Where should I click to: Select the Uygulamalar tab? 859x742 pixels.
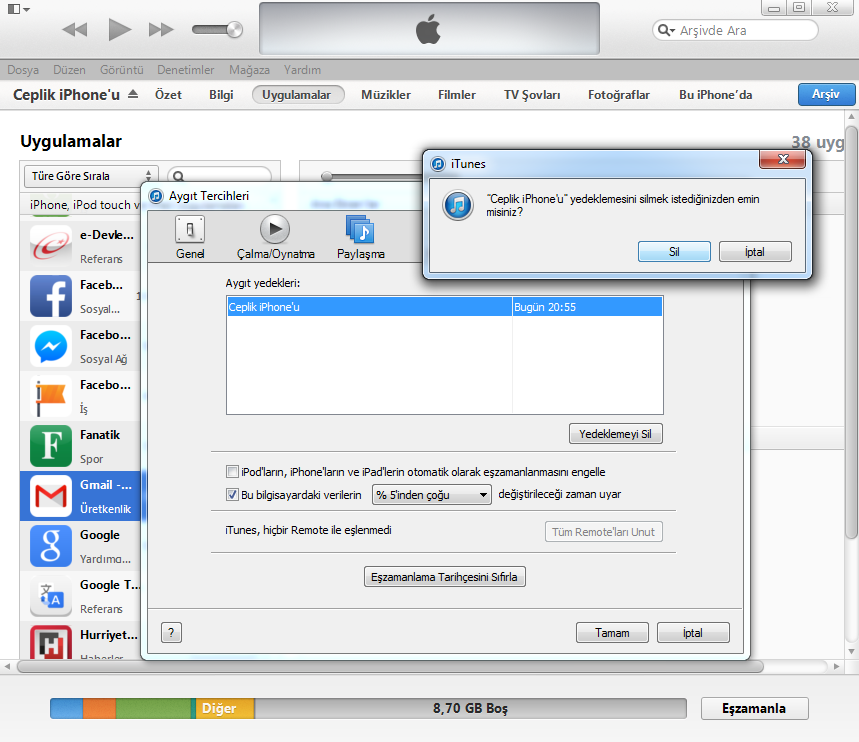[x=298, y=95]
